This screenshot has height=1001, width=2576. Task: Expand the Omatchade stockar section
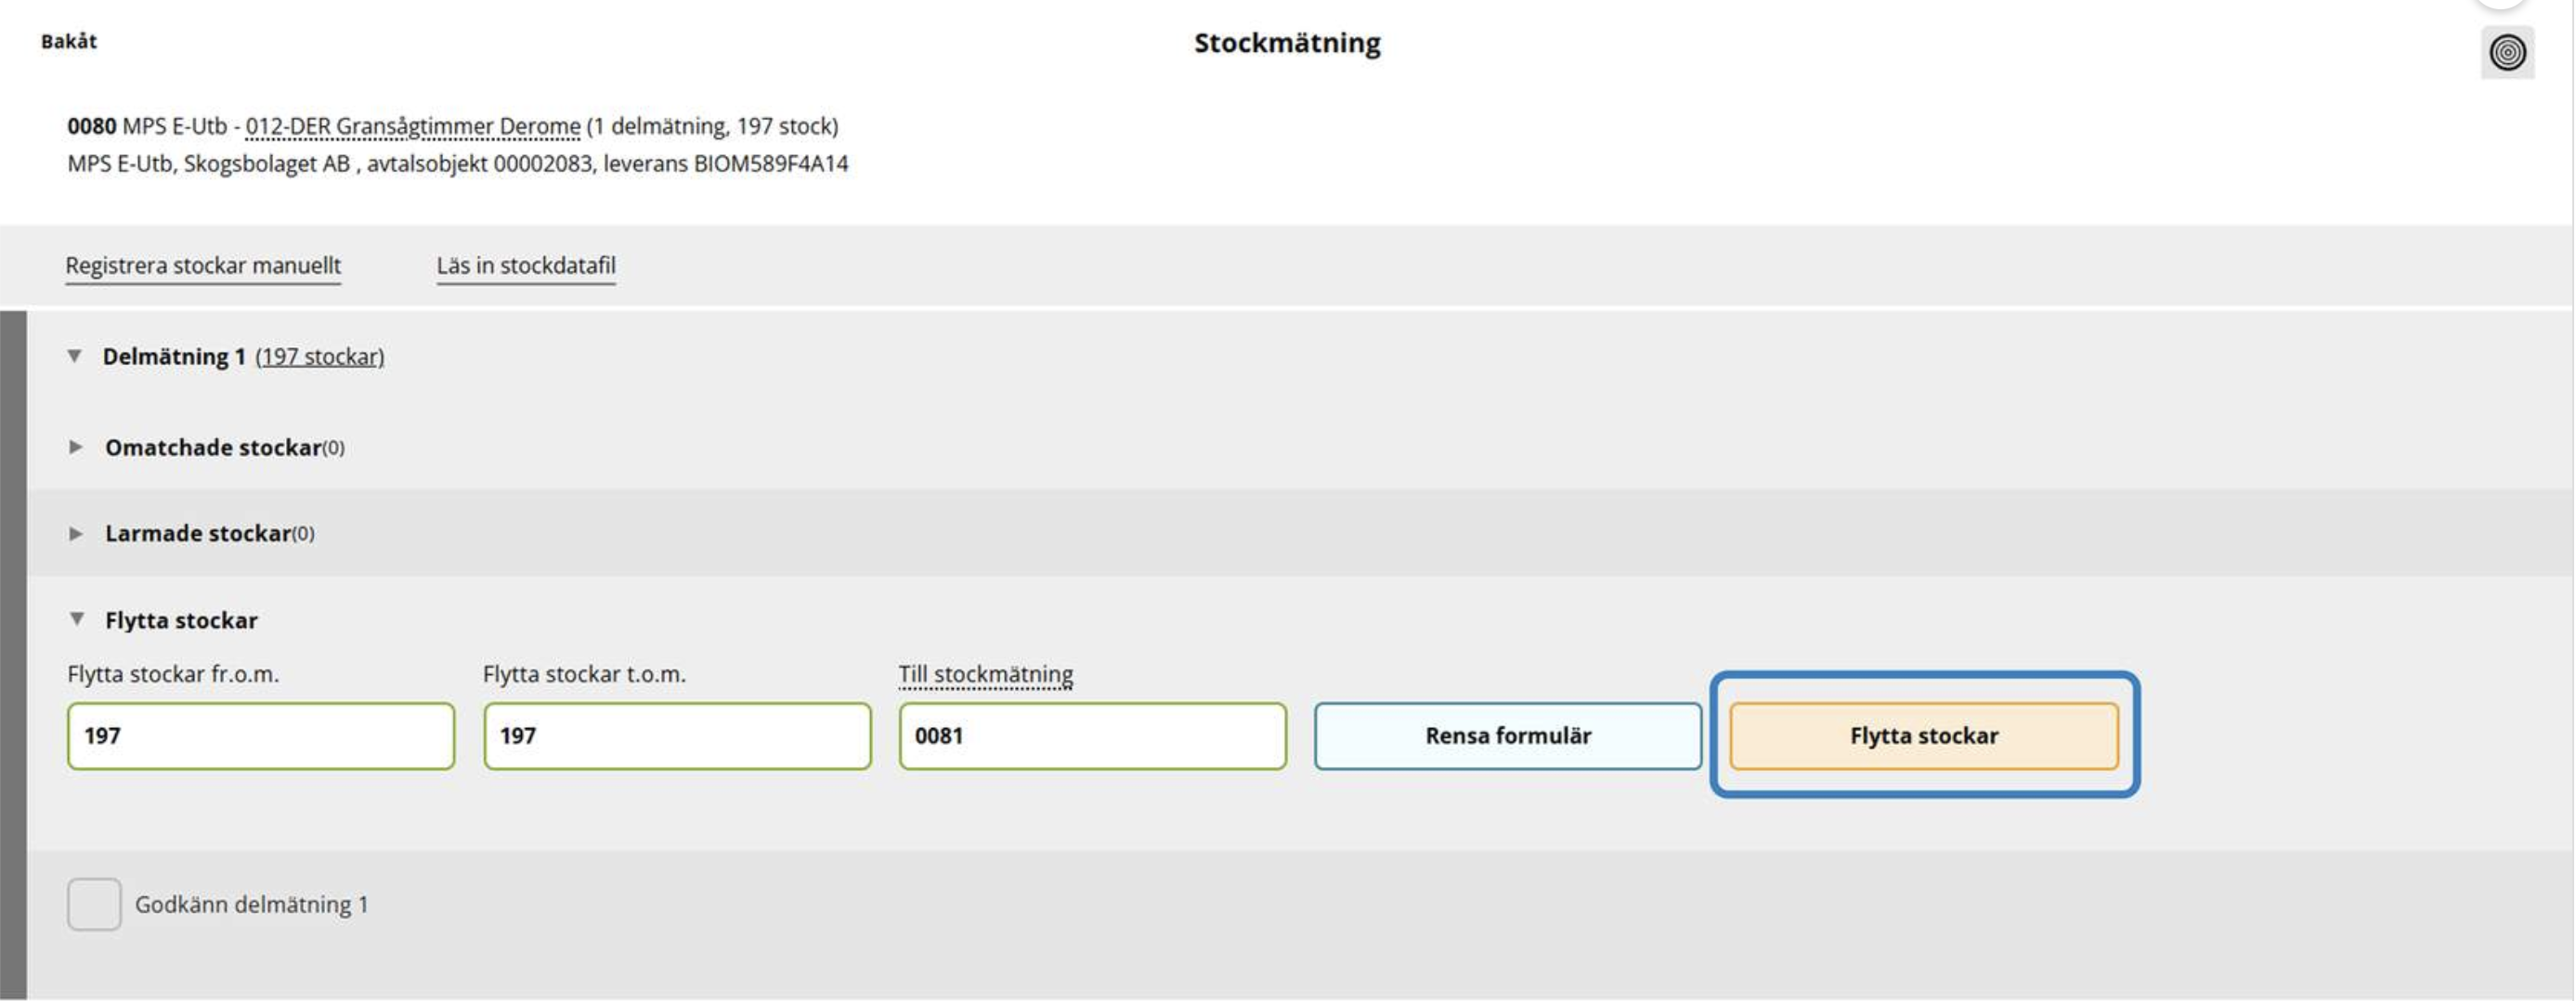(x=76, y=447)
